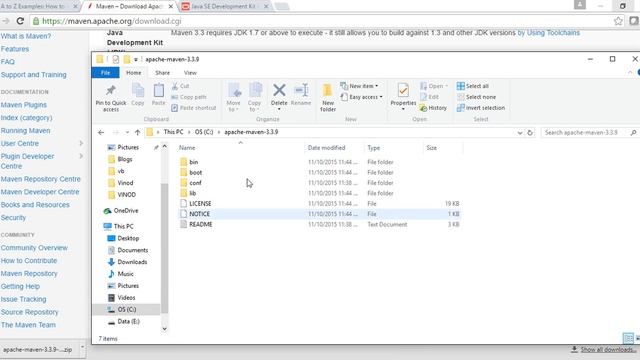Open The Maven Team link

pyautogui.click(x=28, y=325)
